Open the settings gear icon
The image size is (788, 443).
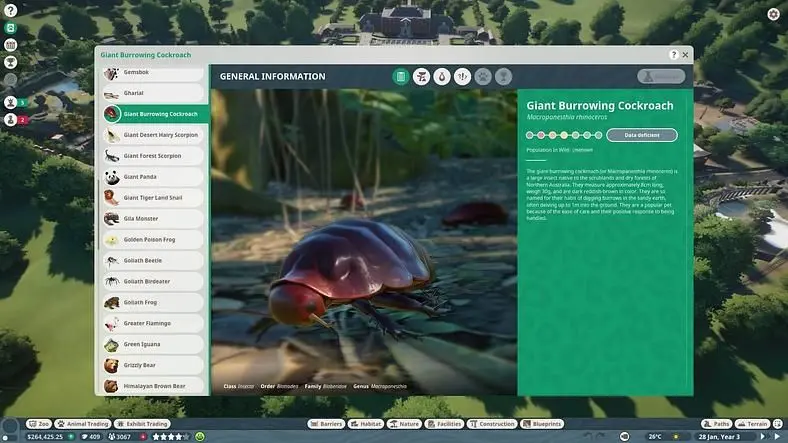773,14
